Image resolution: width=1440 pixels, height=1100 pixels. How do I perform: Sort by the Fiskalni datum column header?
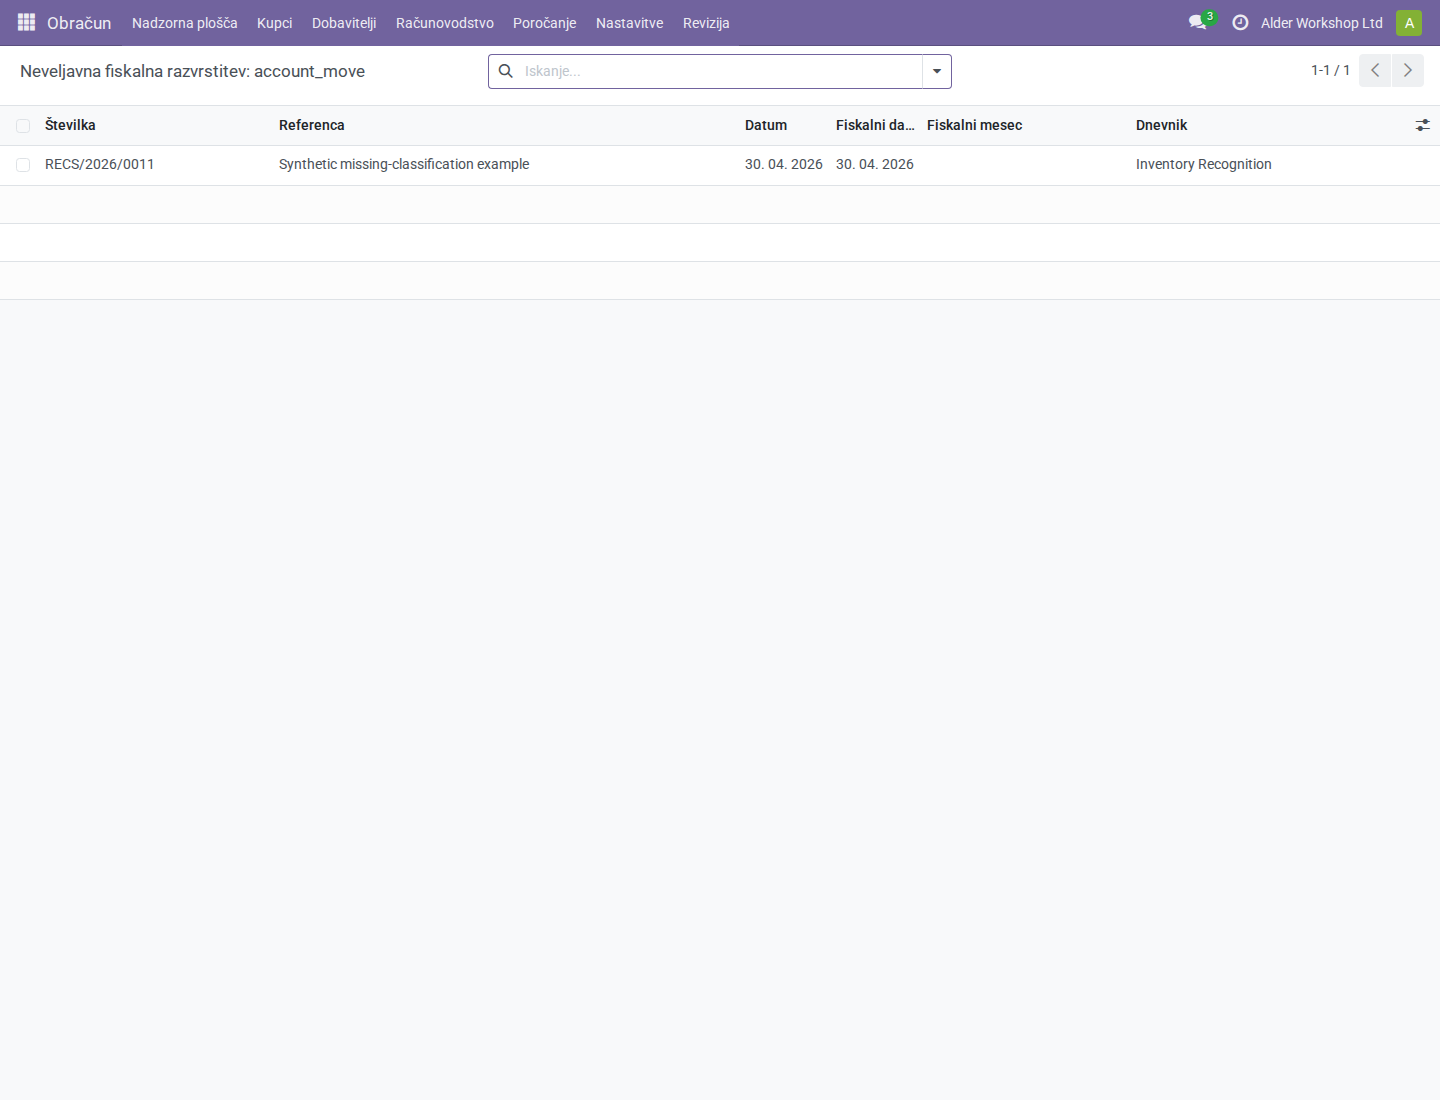pos(875,125)
